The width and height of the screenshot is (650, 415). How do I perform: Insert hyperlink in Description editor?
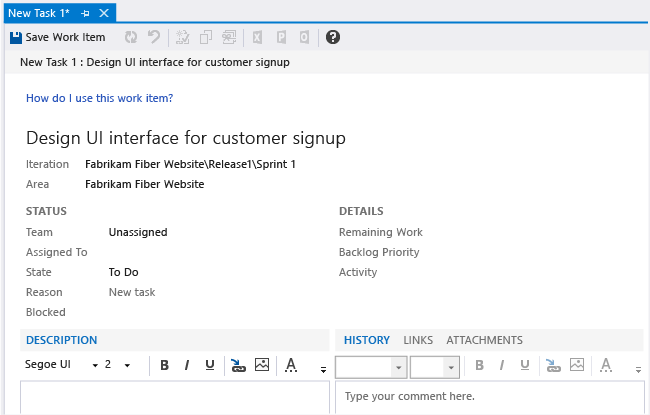click(238, 365)
